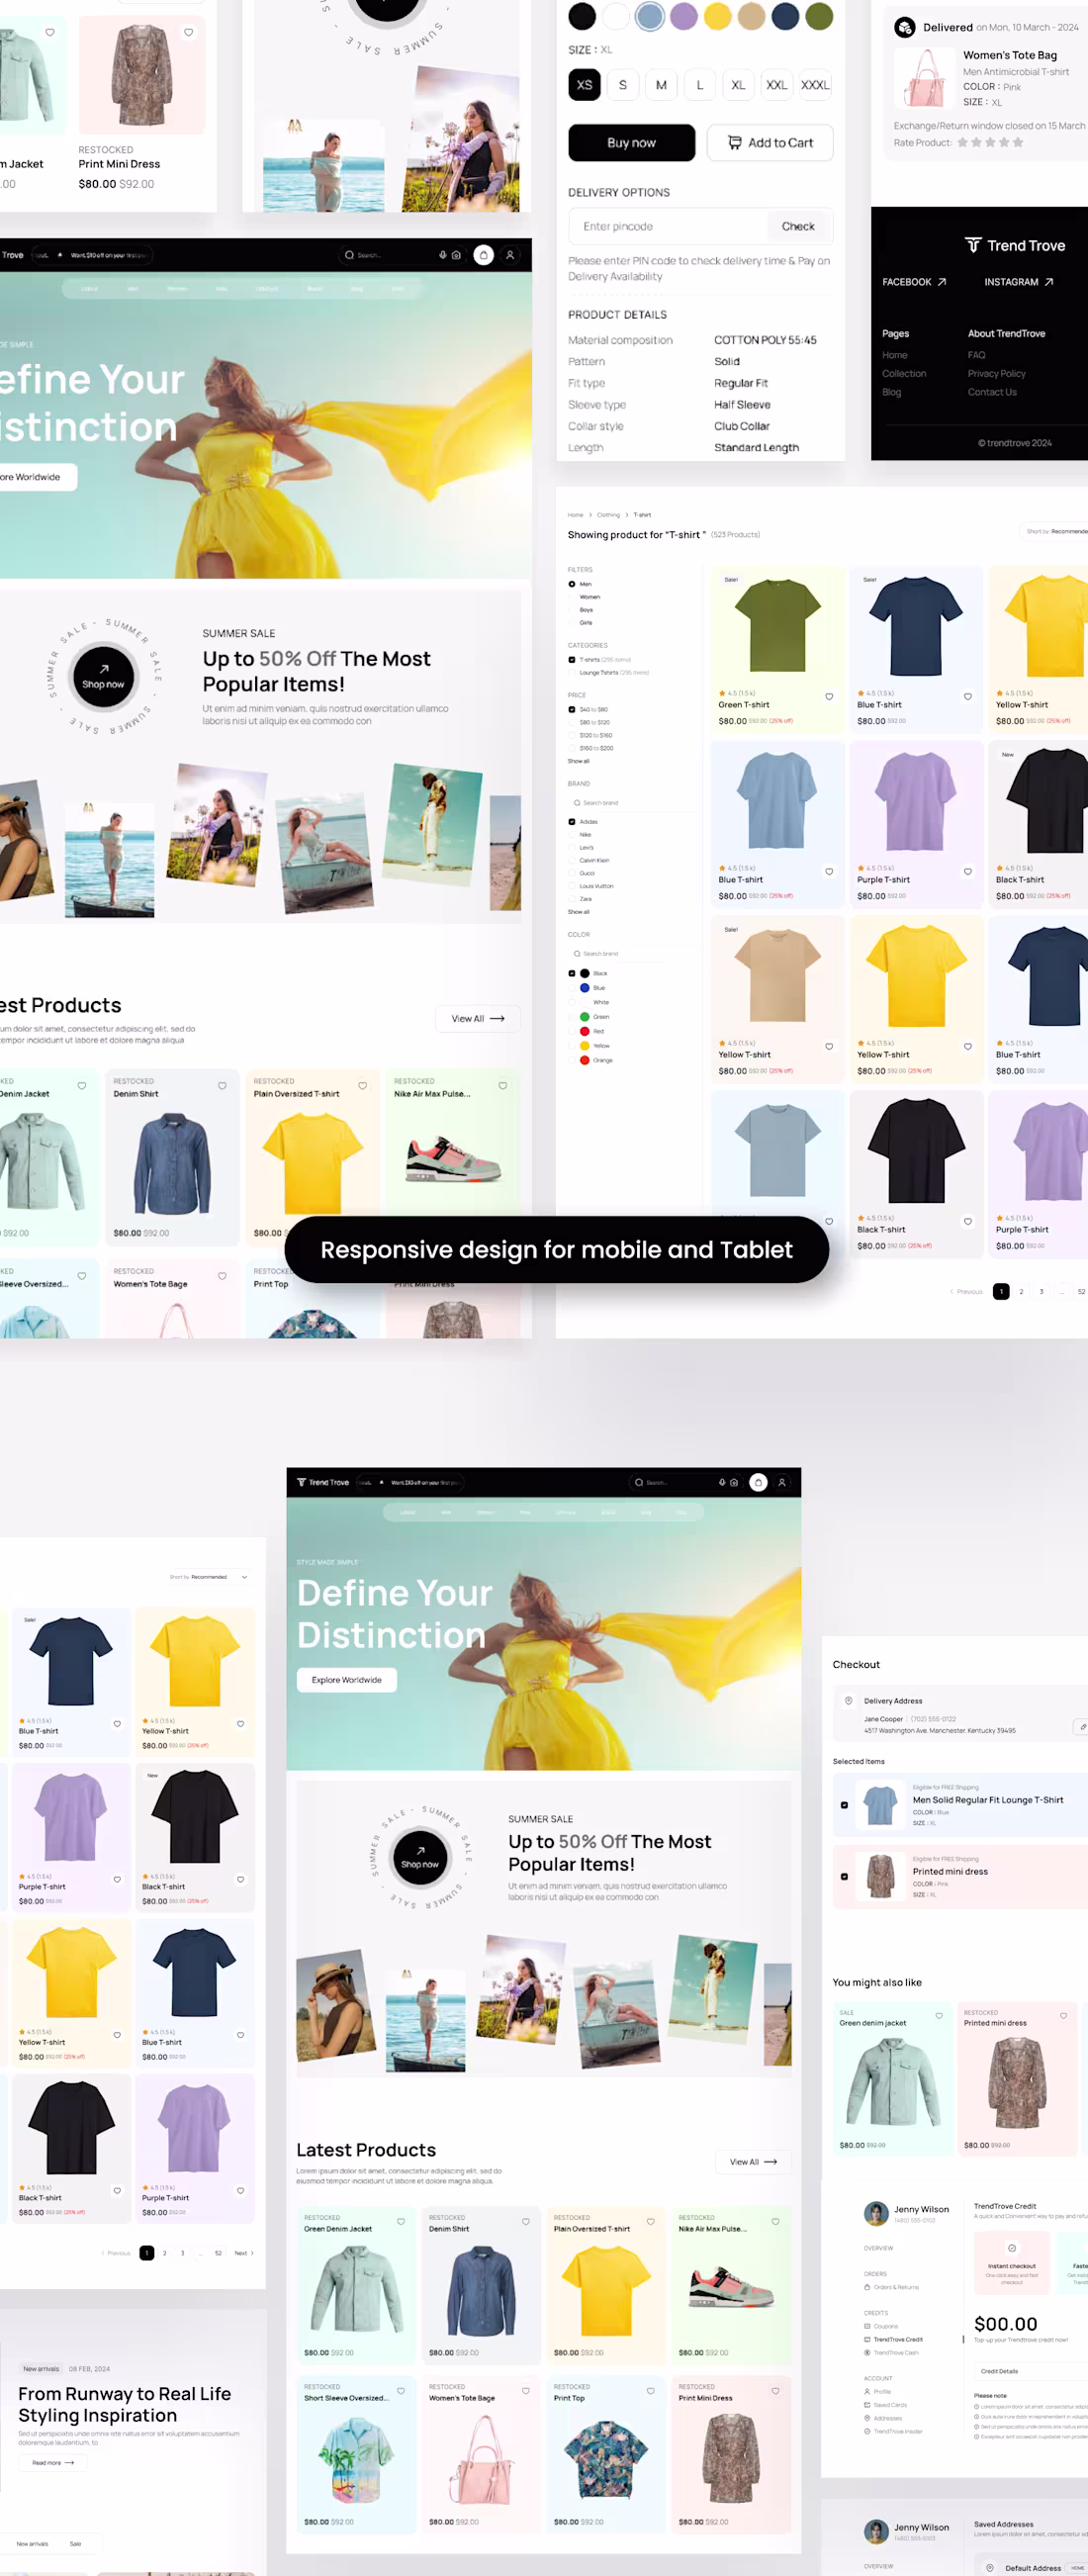
Task: Click the heart icon on the Print Mini Dress $80.00 card in the upper corner
Action: (x=188, y=32)
